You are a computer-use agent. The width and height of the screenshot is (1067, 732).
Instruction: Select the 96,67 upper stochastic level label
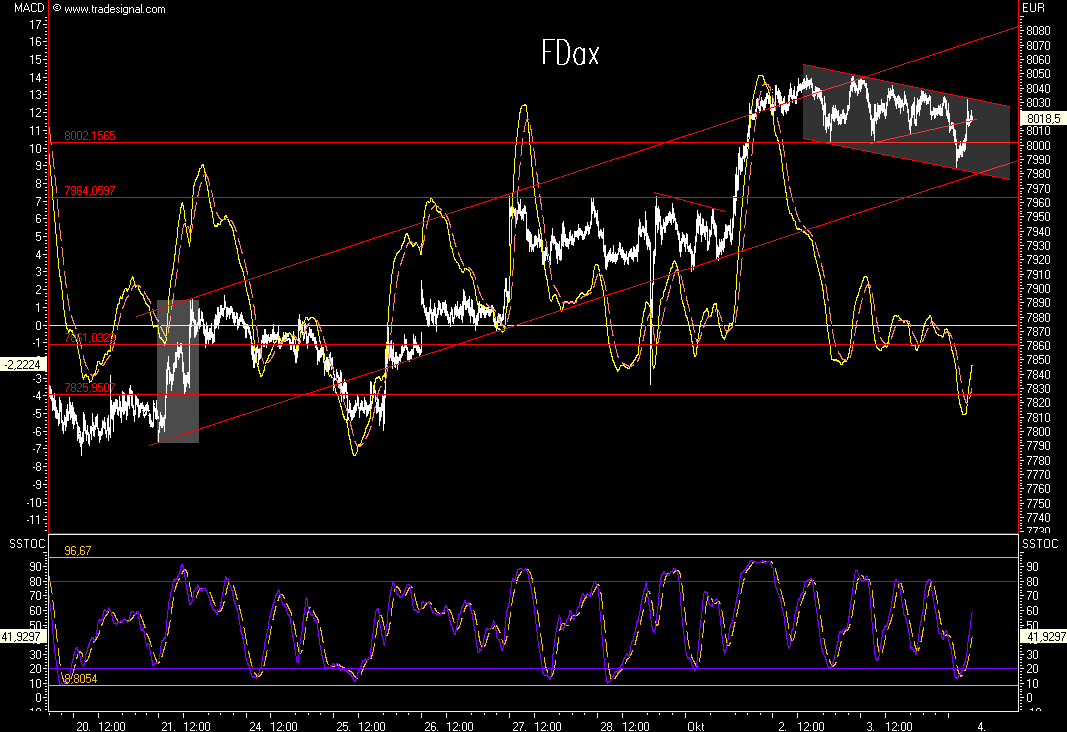[78, 550]
